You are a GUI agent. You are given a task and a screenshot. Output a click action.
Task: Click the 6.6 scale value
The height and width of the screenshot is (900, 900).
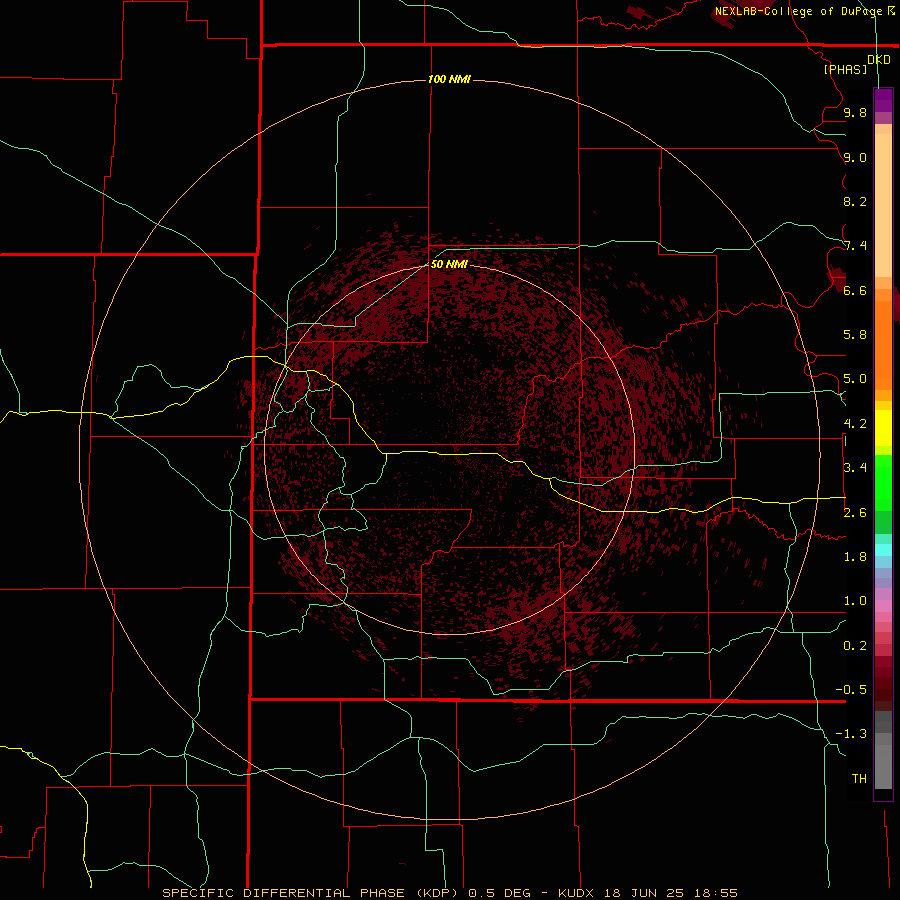855,290
